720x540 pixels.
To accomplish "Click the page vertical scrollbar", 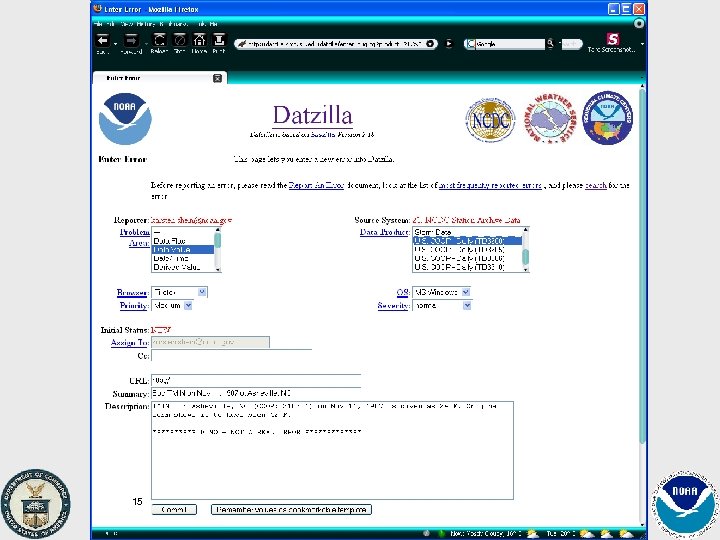I will (642, 305).
